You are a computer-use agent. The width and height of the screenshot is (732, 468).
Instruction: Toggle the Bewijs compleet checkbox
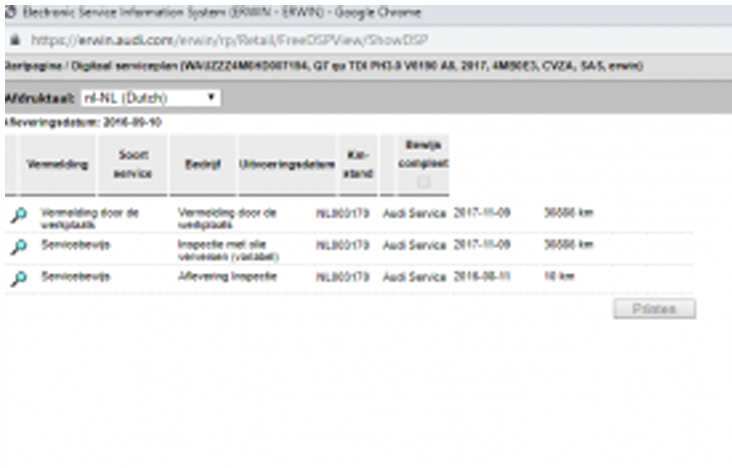[424, 182]
